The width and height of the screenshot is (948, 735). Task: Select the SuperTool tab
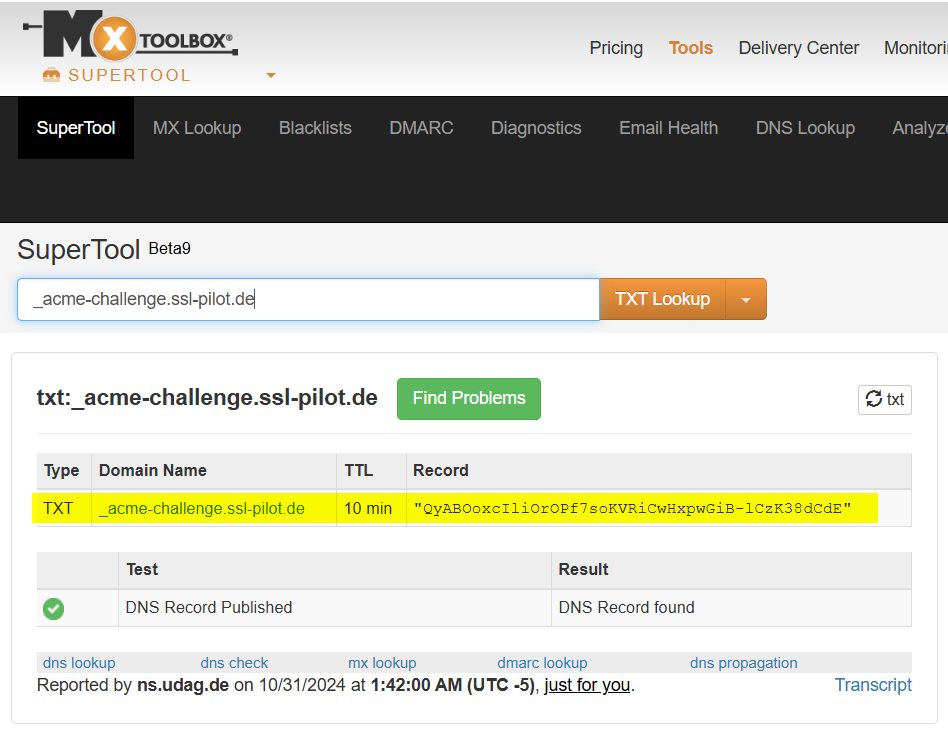click(x=76, y=128)
